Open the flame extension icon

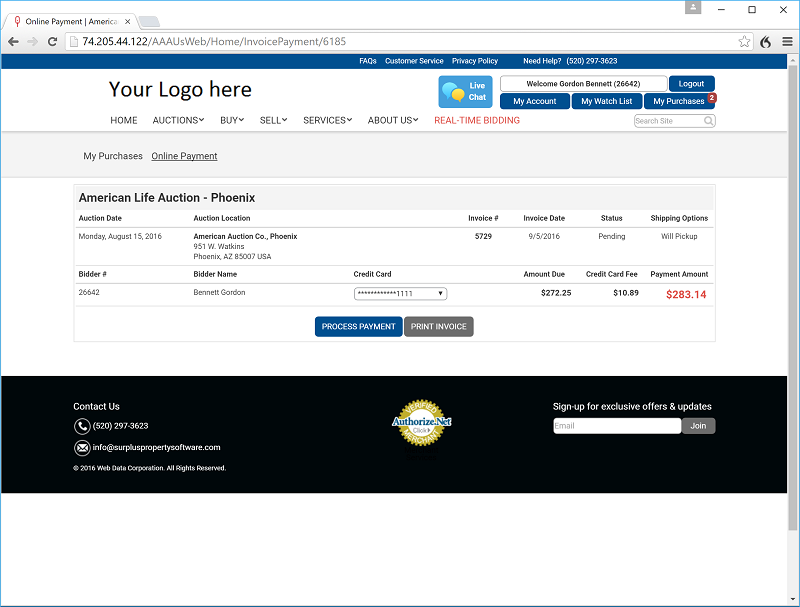click(x=766, y=42)
